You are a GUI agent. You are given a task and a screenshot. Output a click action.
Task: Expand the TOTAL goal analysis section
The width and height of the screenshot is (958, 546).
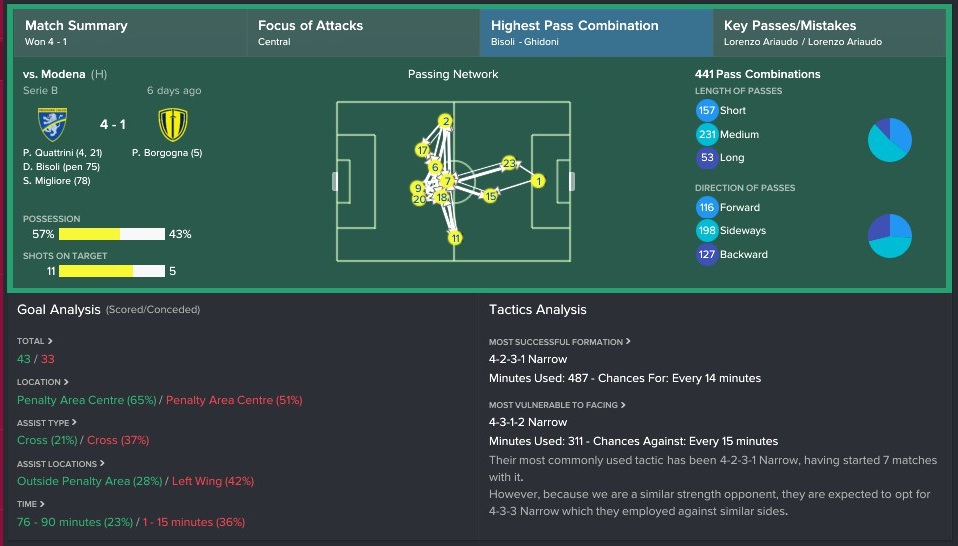[35, 341]
